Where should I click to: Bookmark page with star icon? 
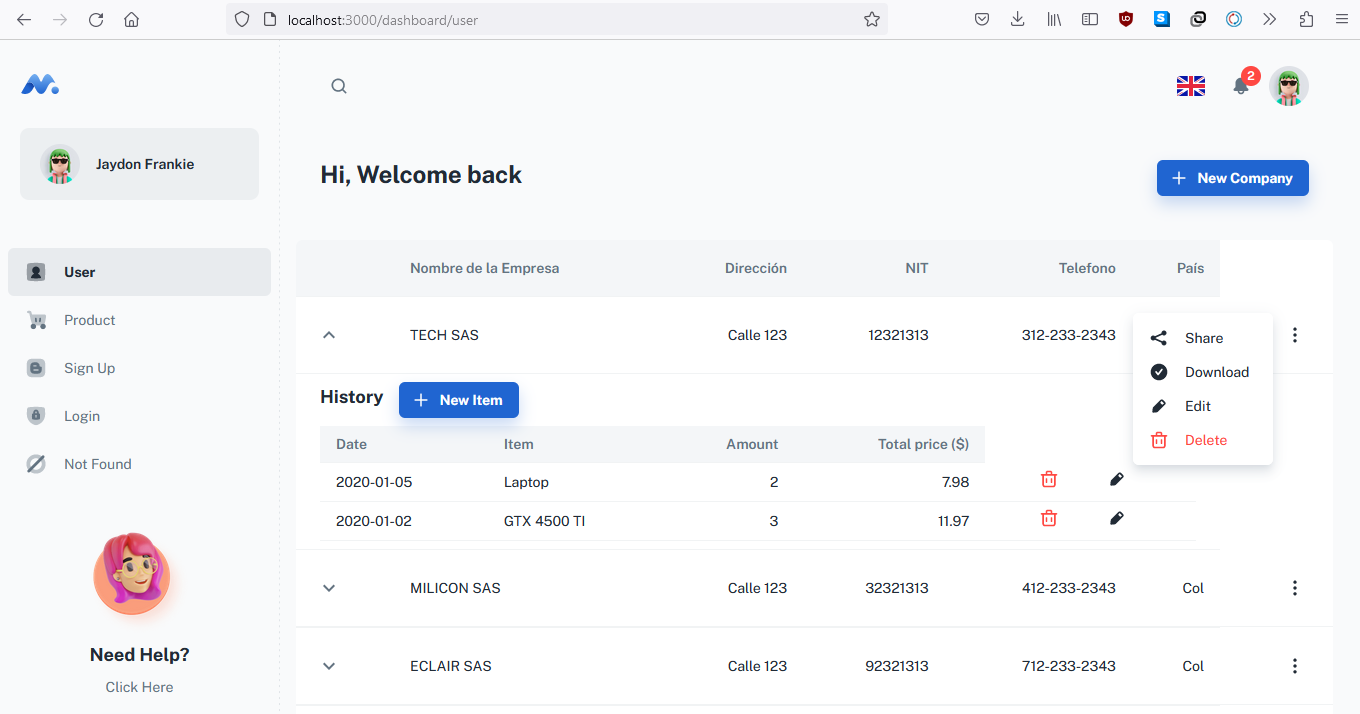872,19
